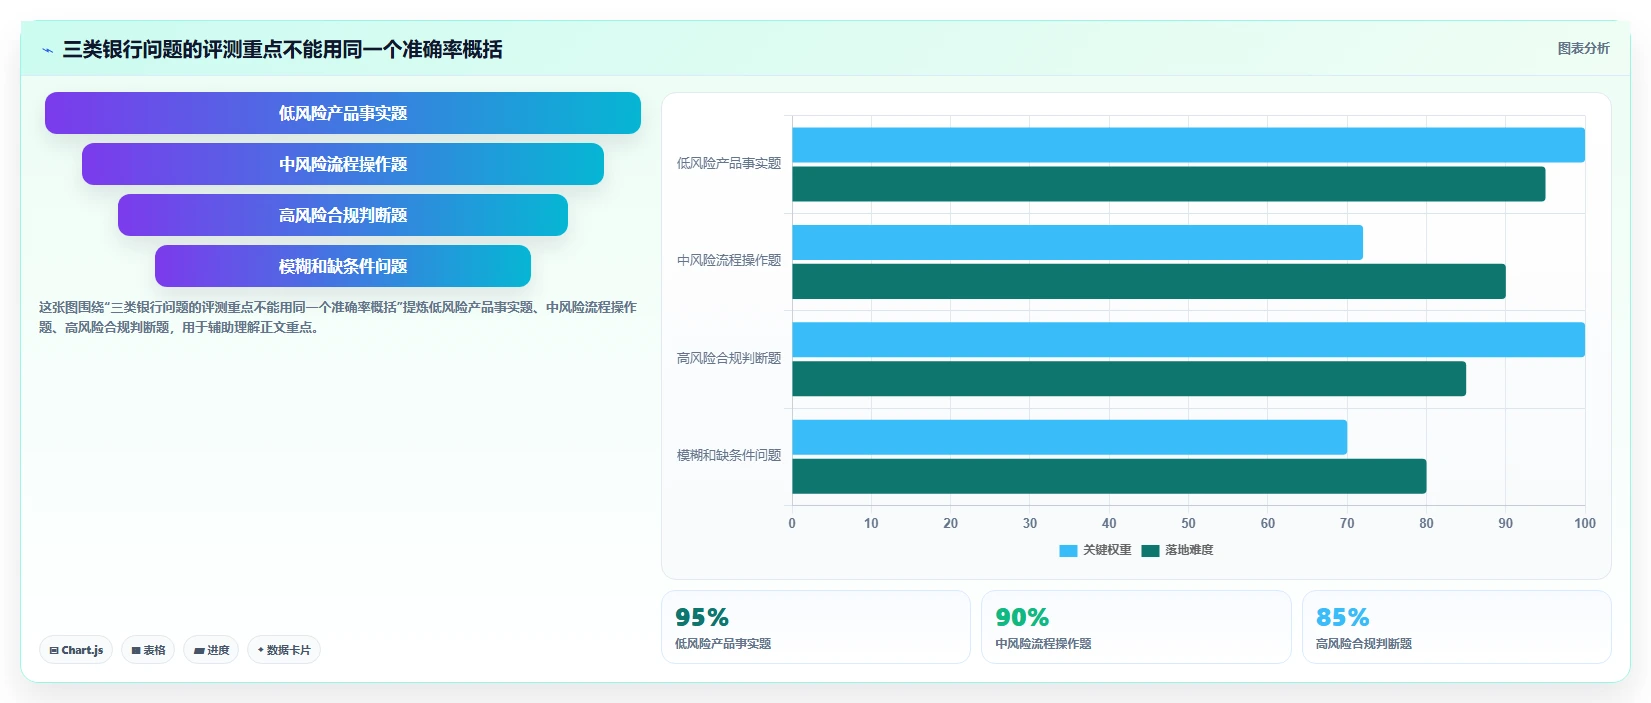Open the 90% 中风险流程操作题 data card
This screenshot has width=1651, height=703.
(x=1136, y=627)
